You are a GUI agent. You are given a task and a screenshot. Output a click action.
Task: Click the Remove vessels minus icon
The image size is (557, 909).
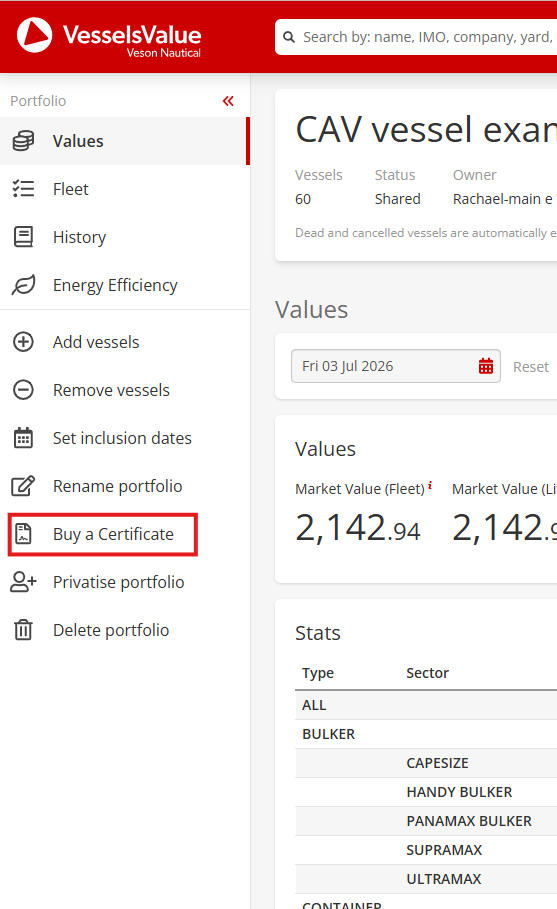[x=23, y=390]
